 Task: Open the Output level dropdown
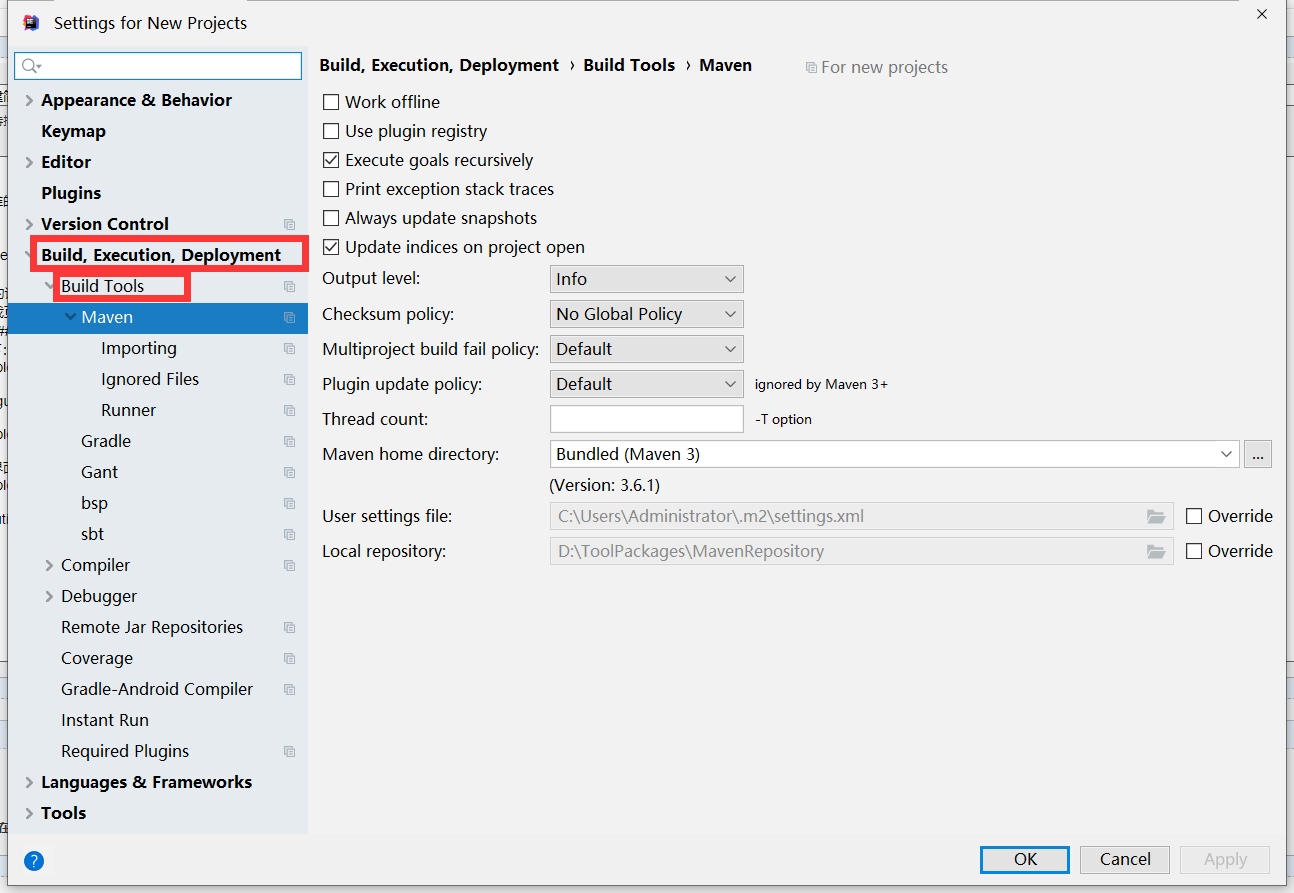[x=646, y=279]
